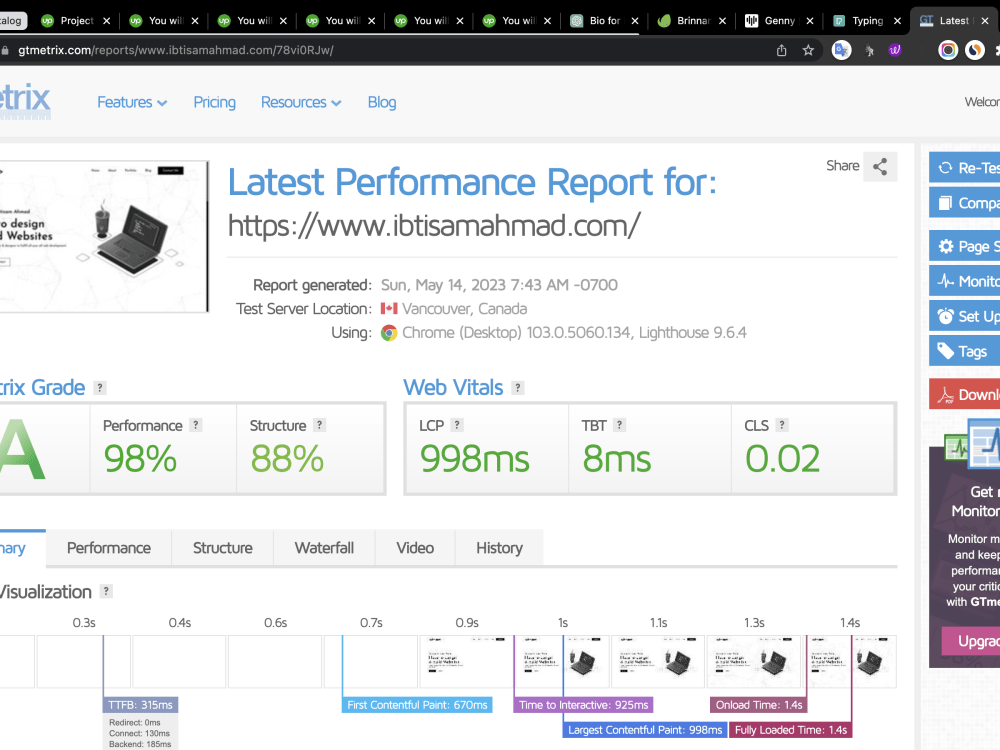Click the website screenshot thumbnail

104,237
